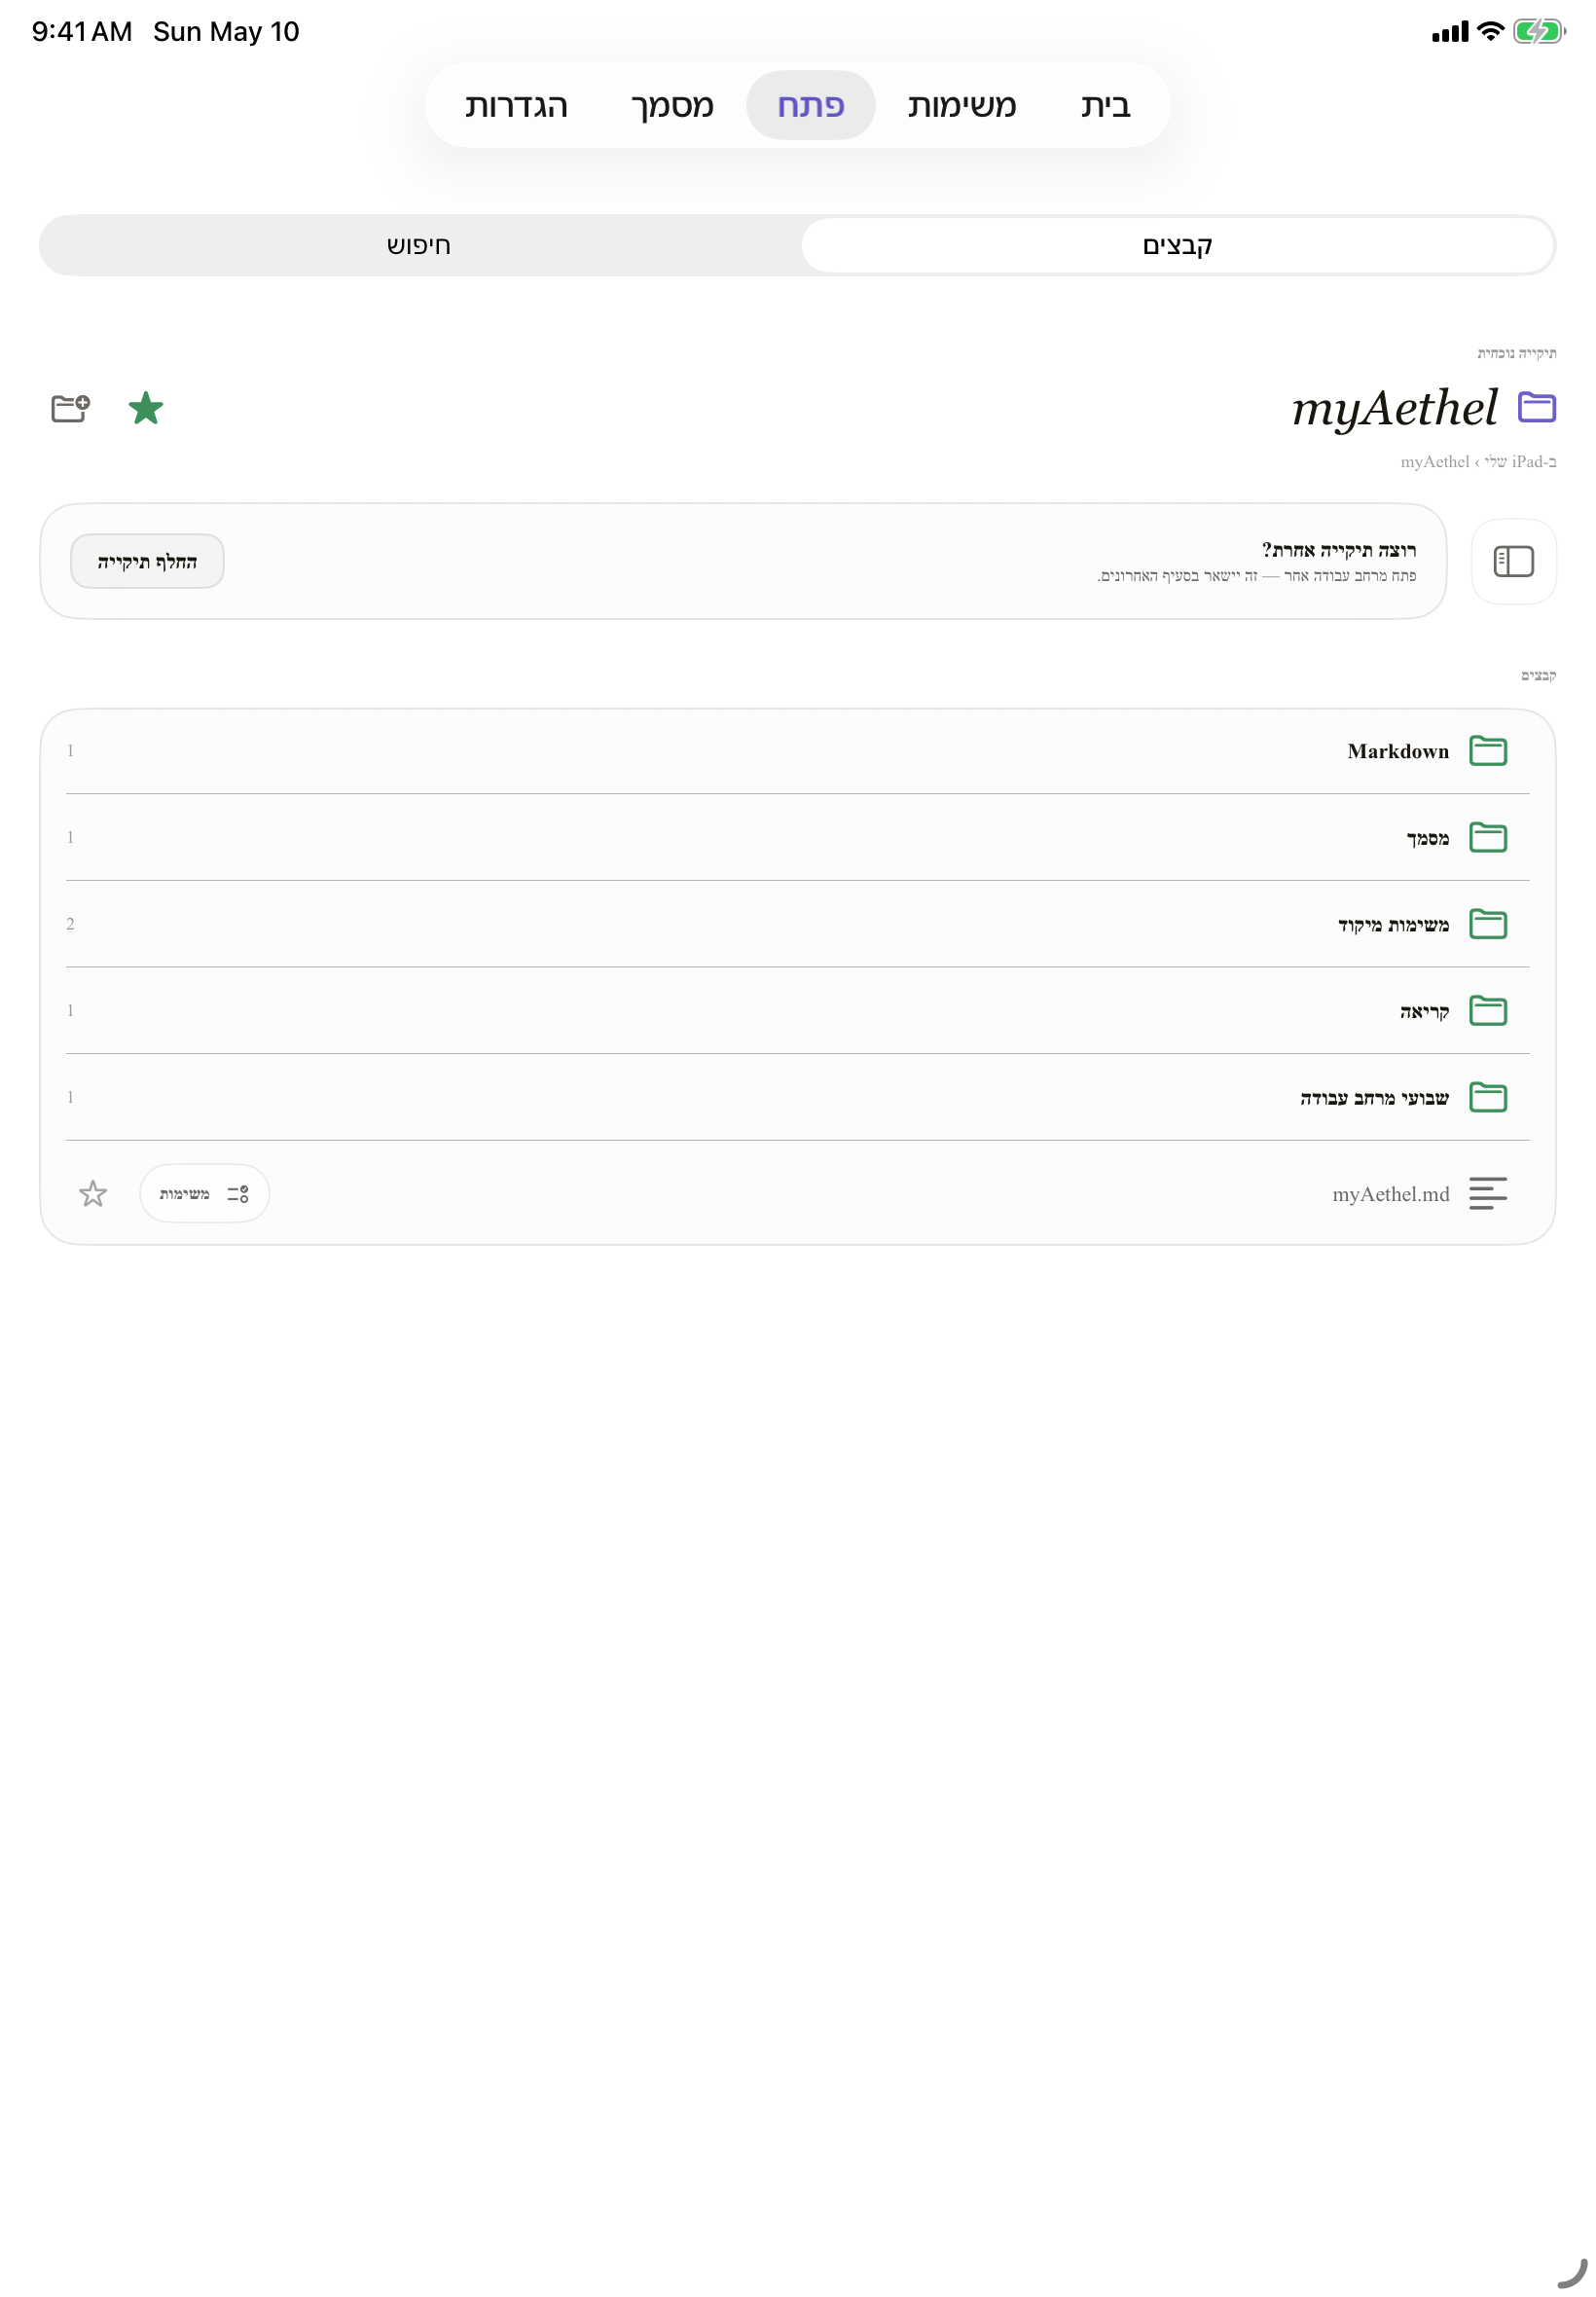Click the myAethel.md document lines icon
The image size is (1596, 2297).
tap(1487, 1193)
